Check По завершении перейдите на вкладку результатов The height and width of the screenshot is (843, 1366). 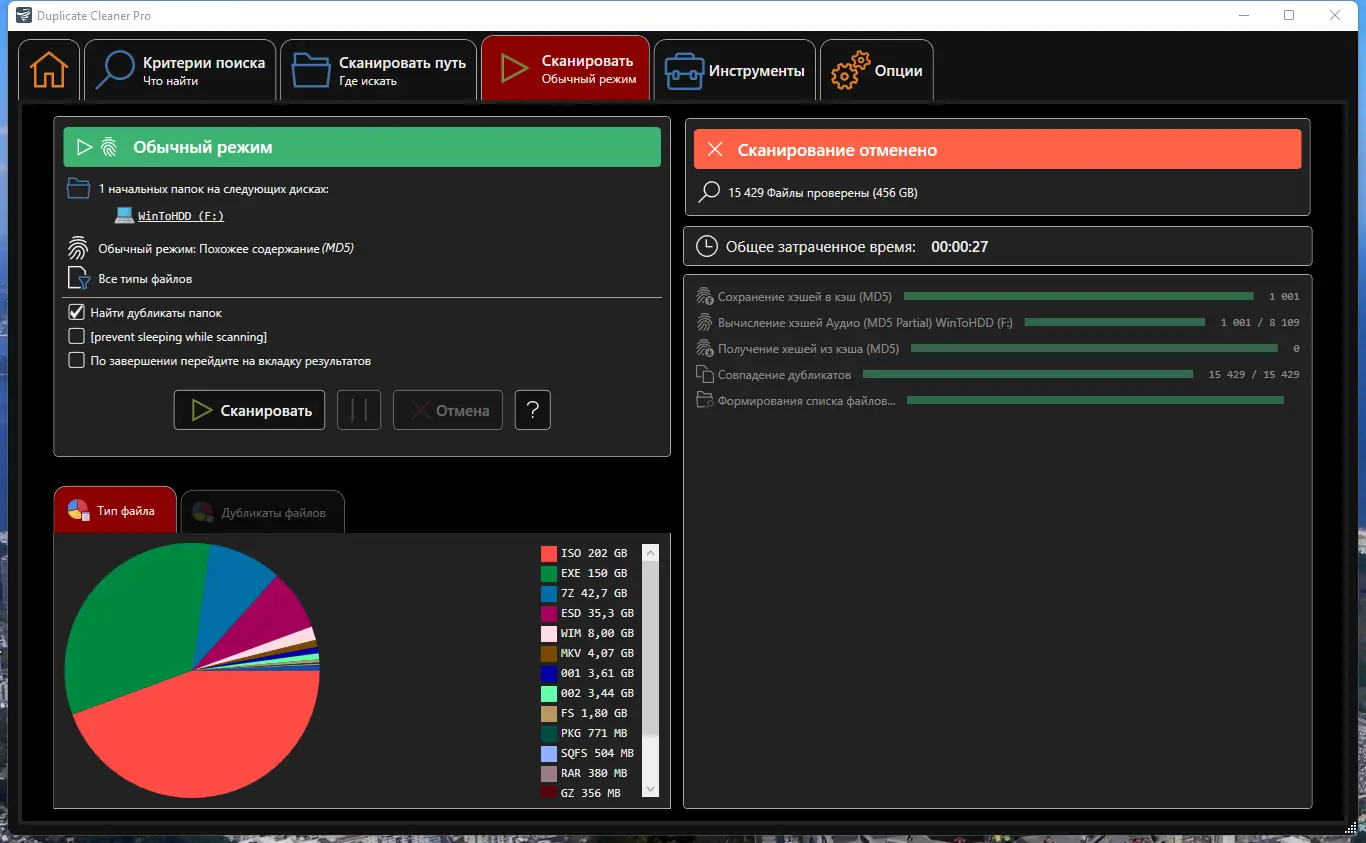point(76,360)
